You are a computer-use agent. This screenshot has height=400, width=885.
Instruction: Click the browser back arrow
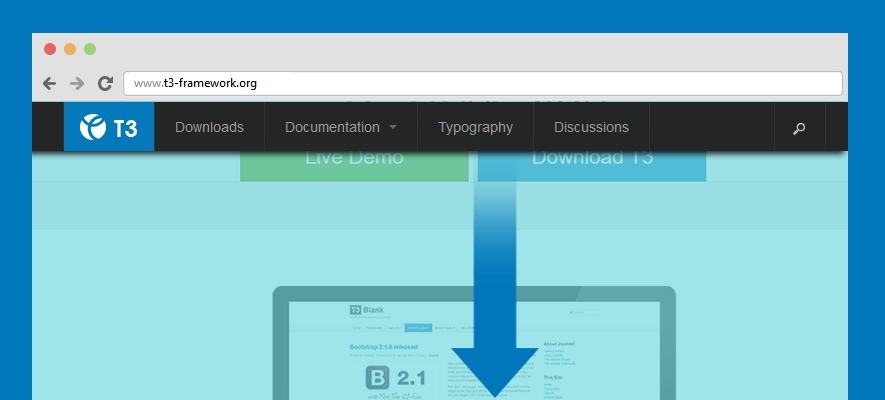click(50, 84)
